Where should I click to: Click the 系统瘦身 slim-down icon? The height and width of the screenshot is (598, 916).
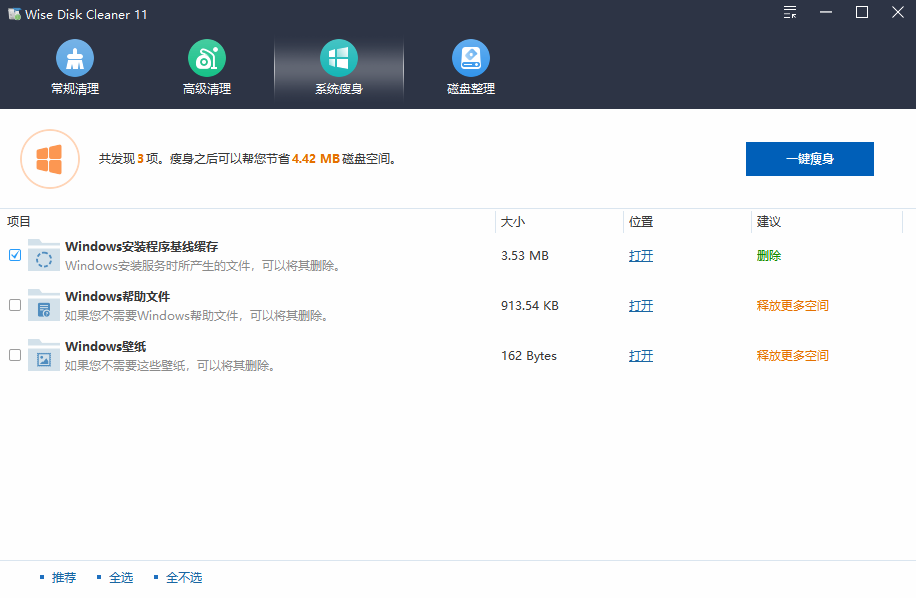(339, 58)
